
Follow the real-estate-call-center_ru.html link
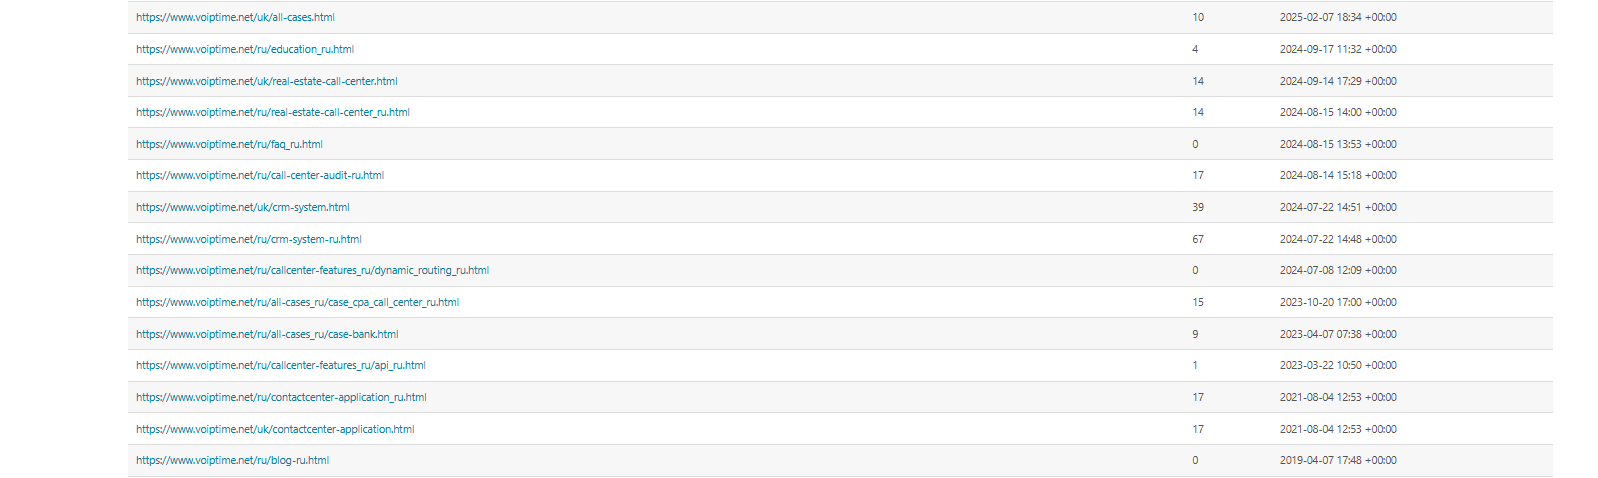click(273, 112)
